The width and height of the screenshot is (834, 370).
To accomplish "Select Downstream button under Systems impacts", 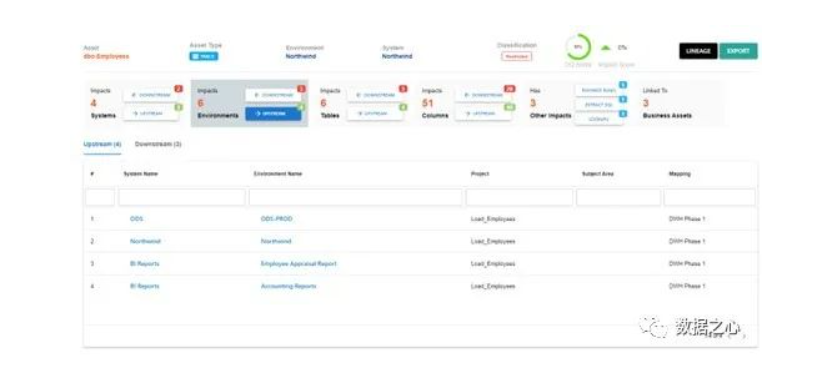I will [151, 95].
